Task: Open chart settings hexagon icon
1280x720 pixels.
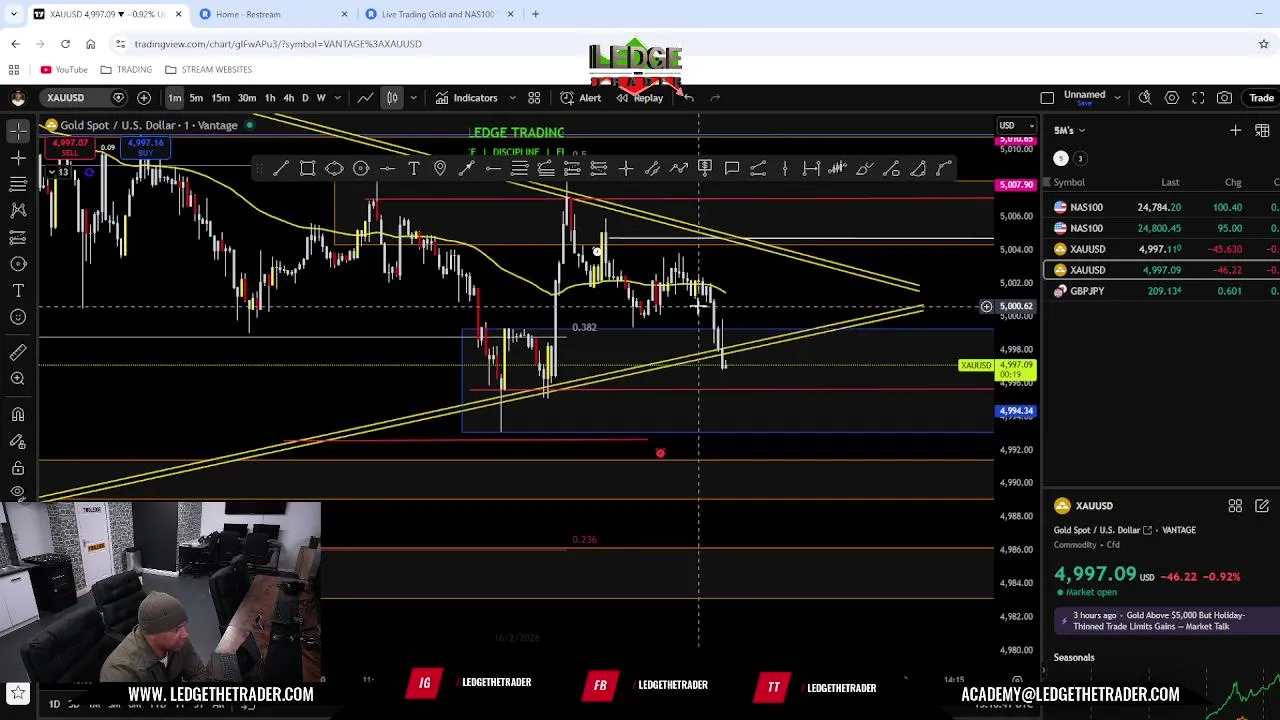Action: [1172, 97]
